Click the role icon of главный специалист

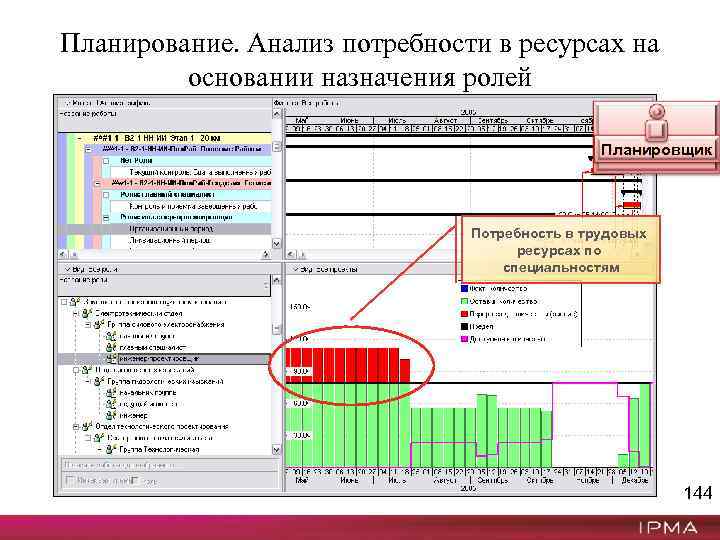[111, 348]
